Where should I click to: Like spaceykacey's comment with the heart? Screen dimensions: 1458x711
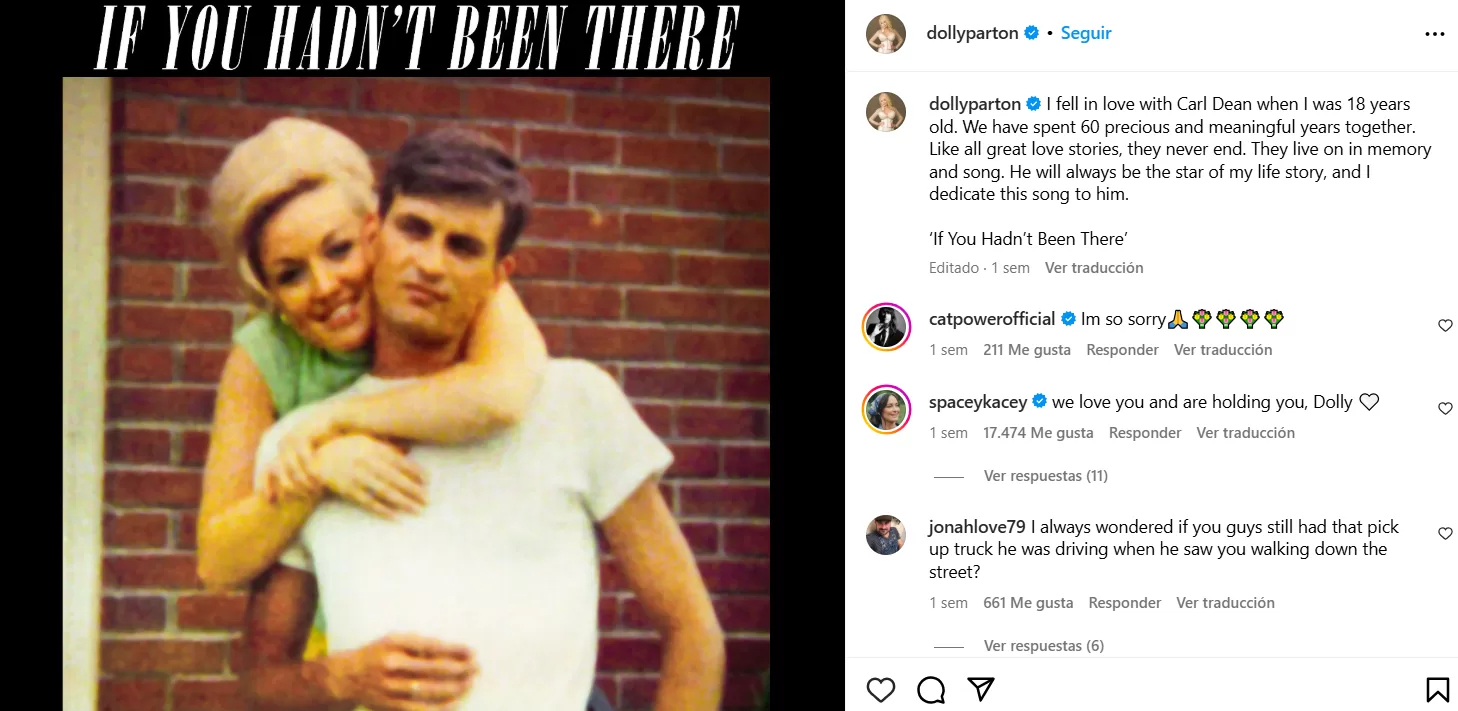[x=1445, y=409]
